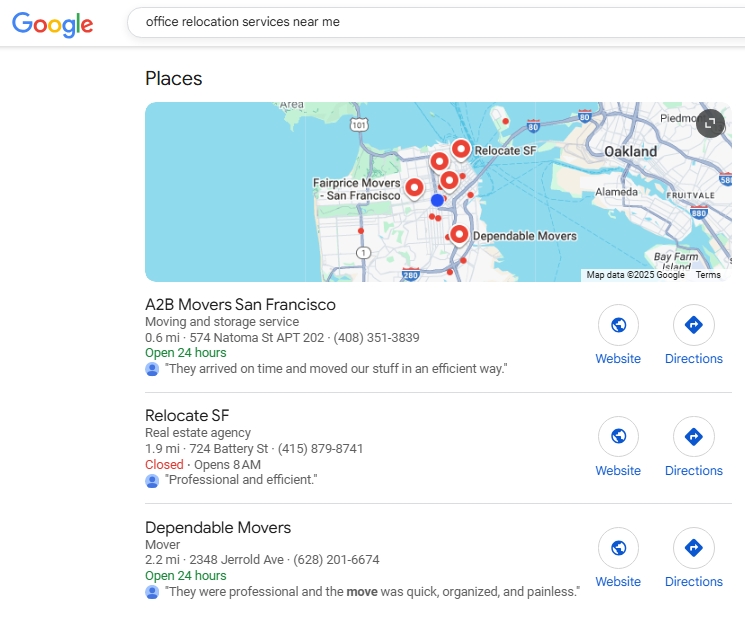This screenshot has width=745, height=621.
Task: Open A2B Movers San Francisco listing title
Action: pos(240,304)
